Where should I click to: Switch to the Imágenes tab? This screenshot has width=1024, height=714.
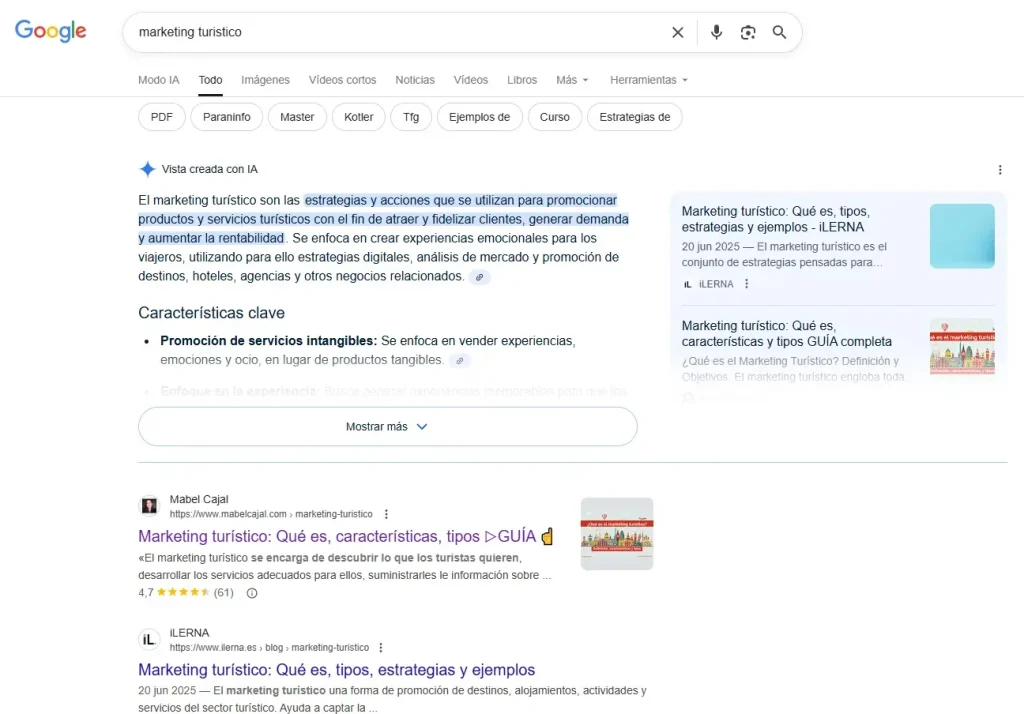pyautogui.click(x=265, y=80)
